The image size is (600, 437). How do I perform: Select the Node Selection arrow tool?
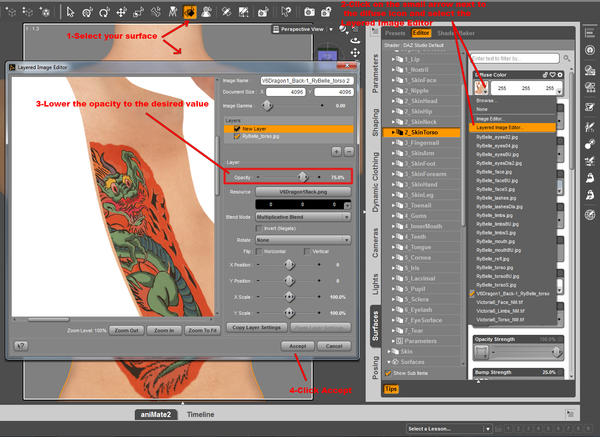pos(70,12)
